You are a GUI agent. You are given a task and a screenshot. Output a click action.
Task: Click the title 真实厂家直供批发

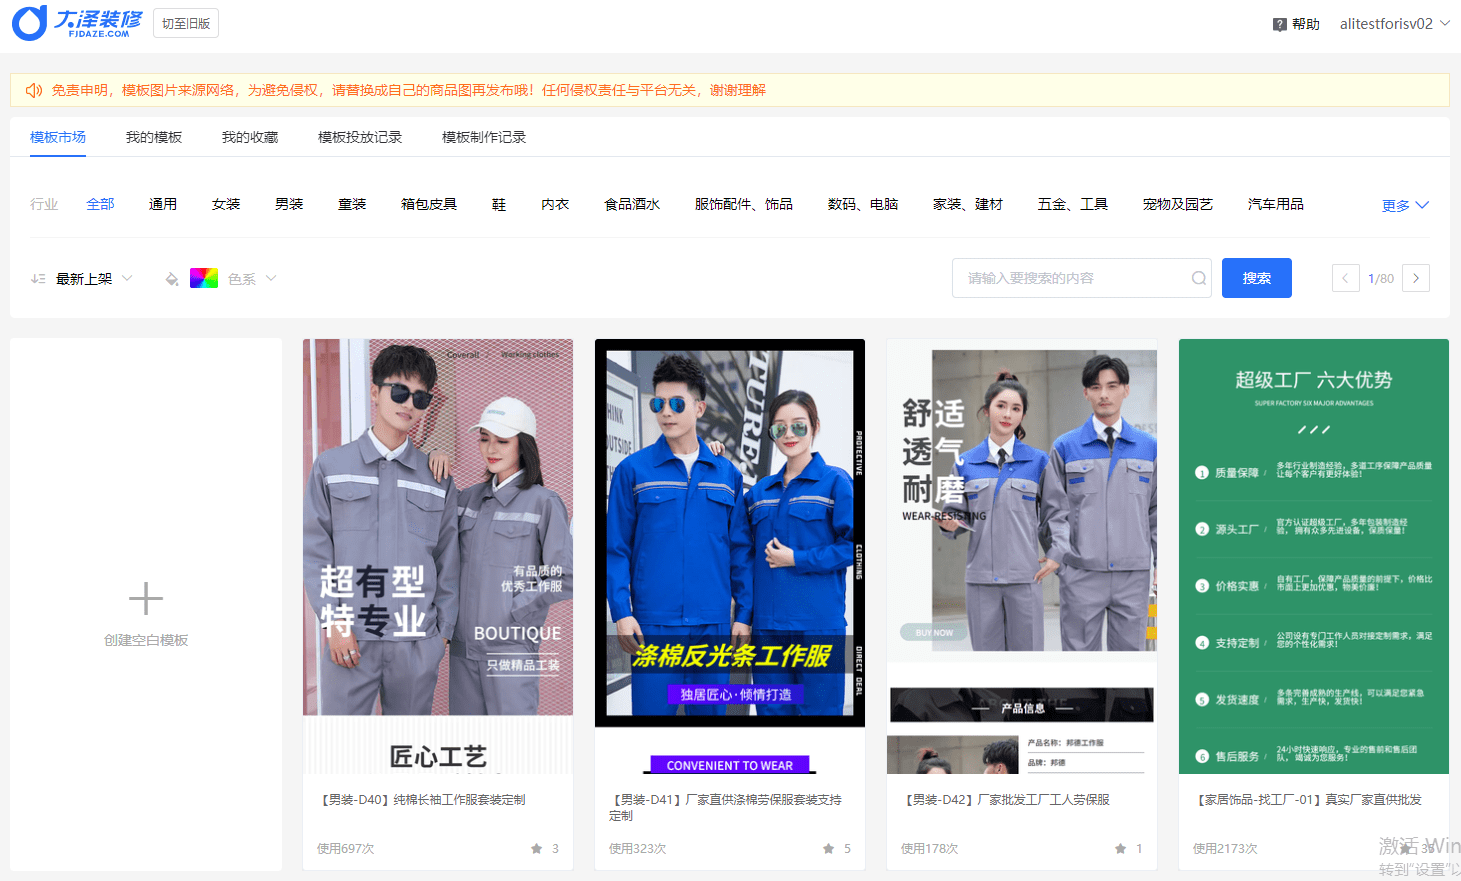coord(1373,800)
